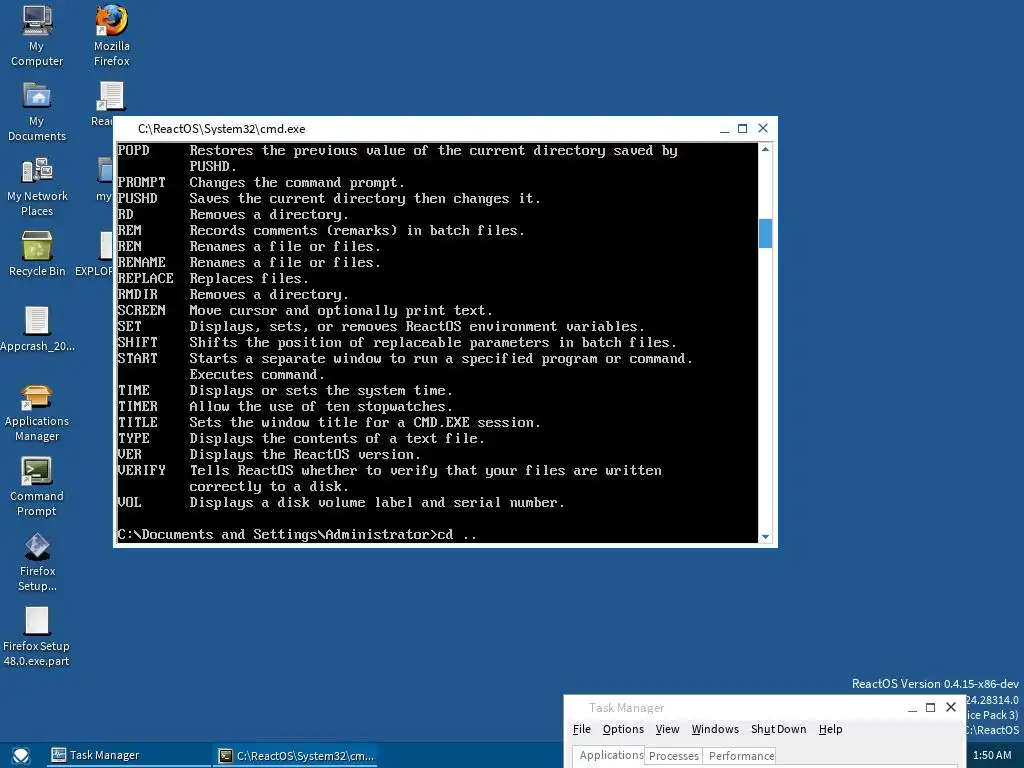Minimize the Task Manager window
The width and height of the screenshot is (1024, 768).
click(x=912, y=708)
